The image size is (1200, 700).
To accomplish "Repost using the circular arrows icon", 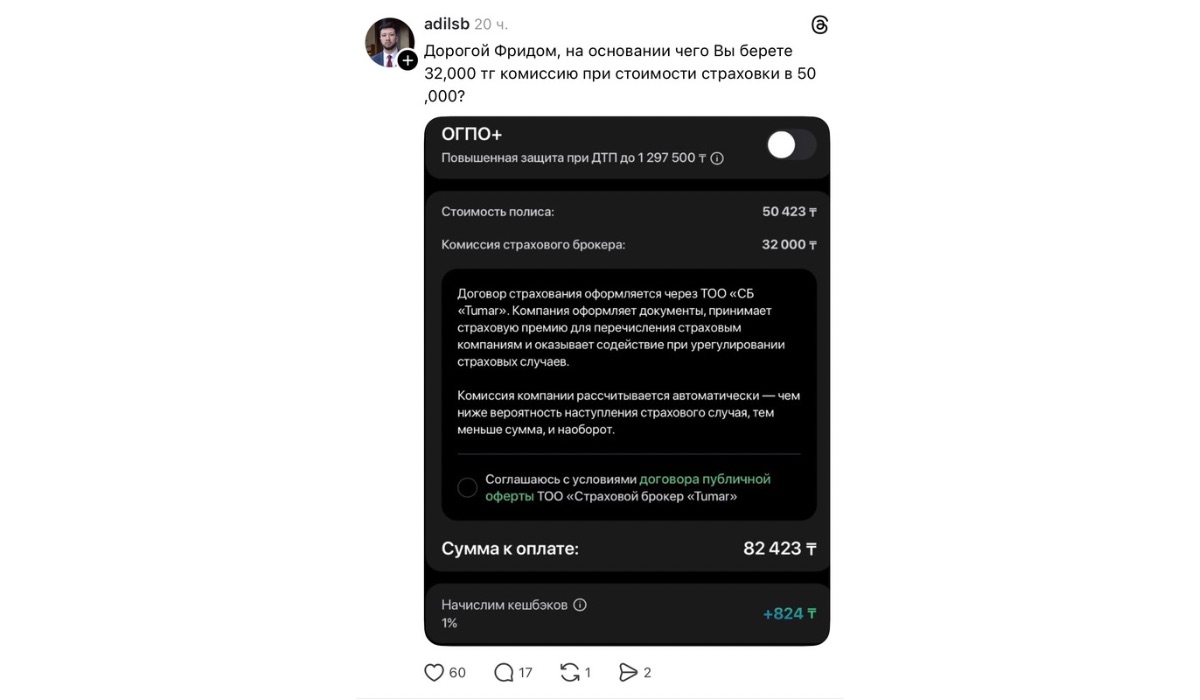I will click(x=570, y=673).
